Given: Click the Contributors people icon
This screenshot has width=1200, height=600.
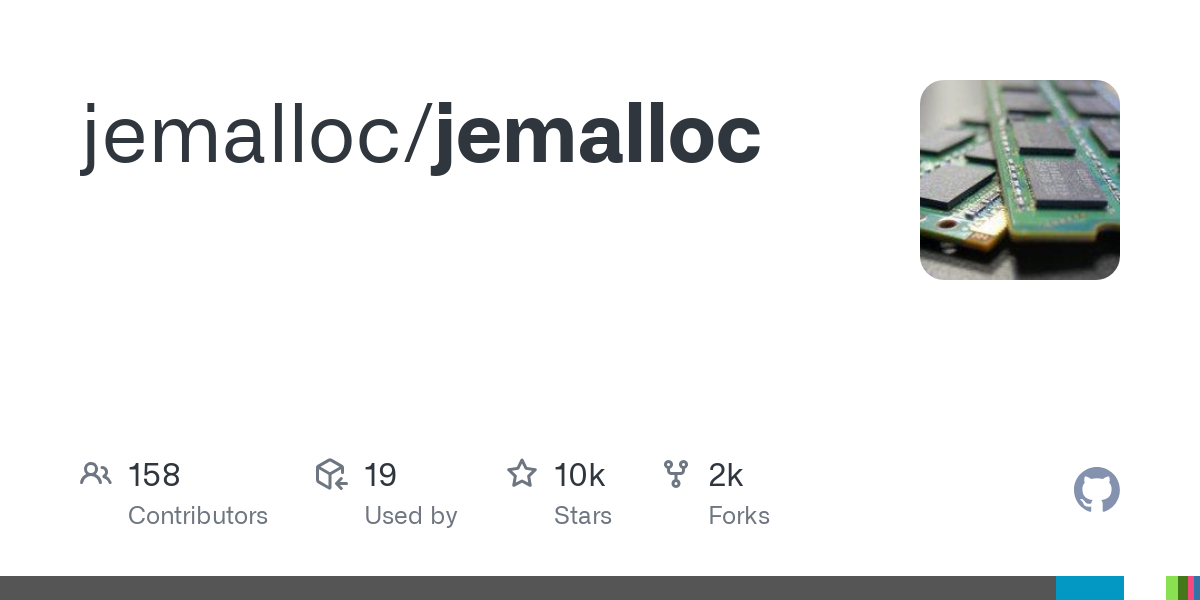Looking at the screenshot, I should click(96, 474).
